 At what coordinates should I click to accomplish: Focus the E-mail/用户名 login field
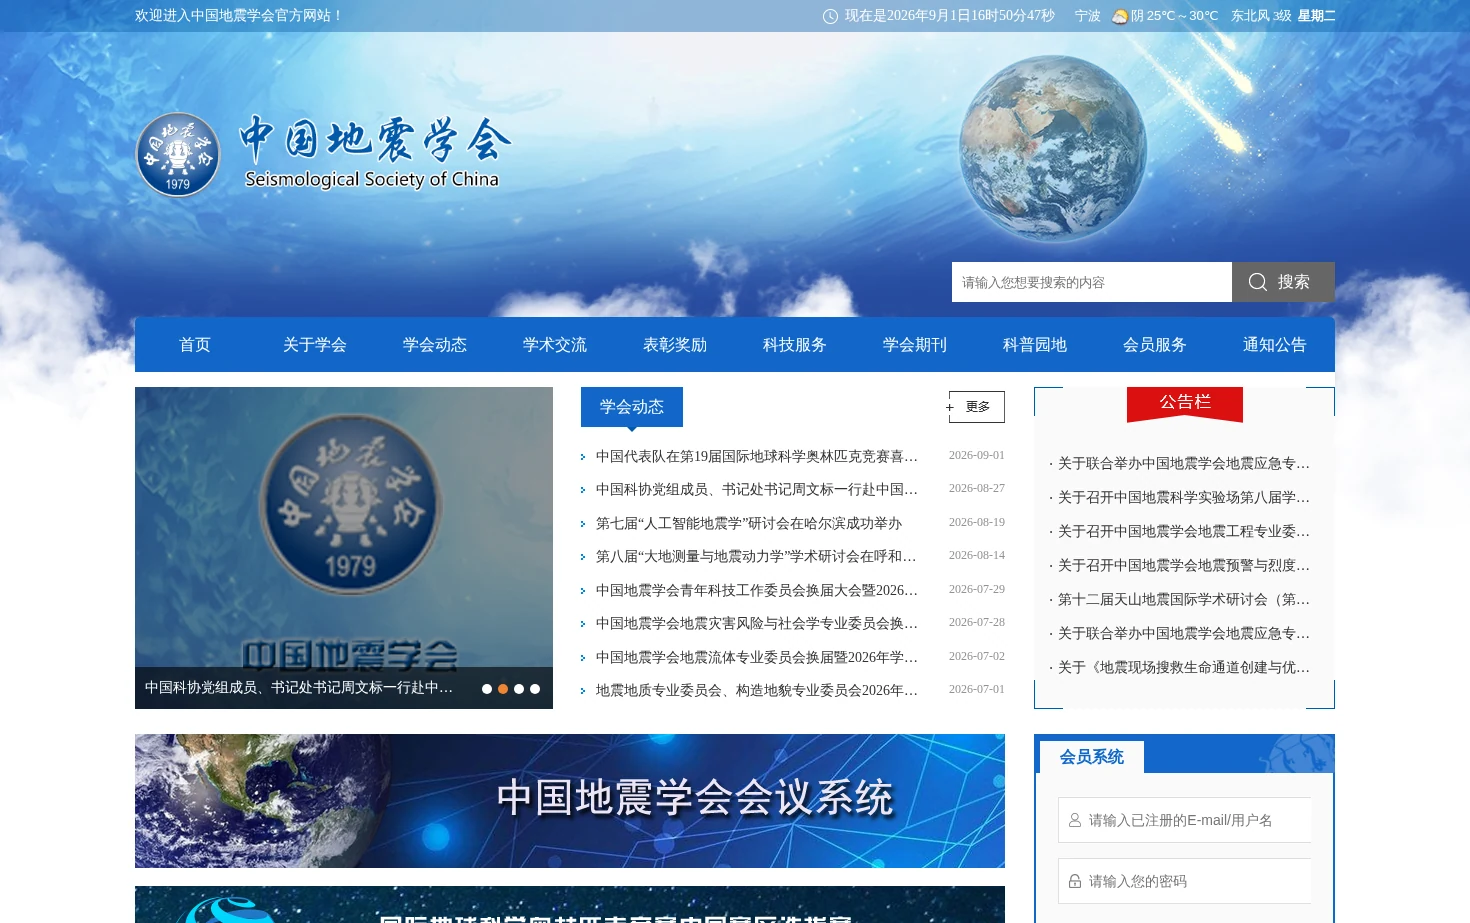[1184, 820]
